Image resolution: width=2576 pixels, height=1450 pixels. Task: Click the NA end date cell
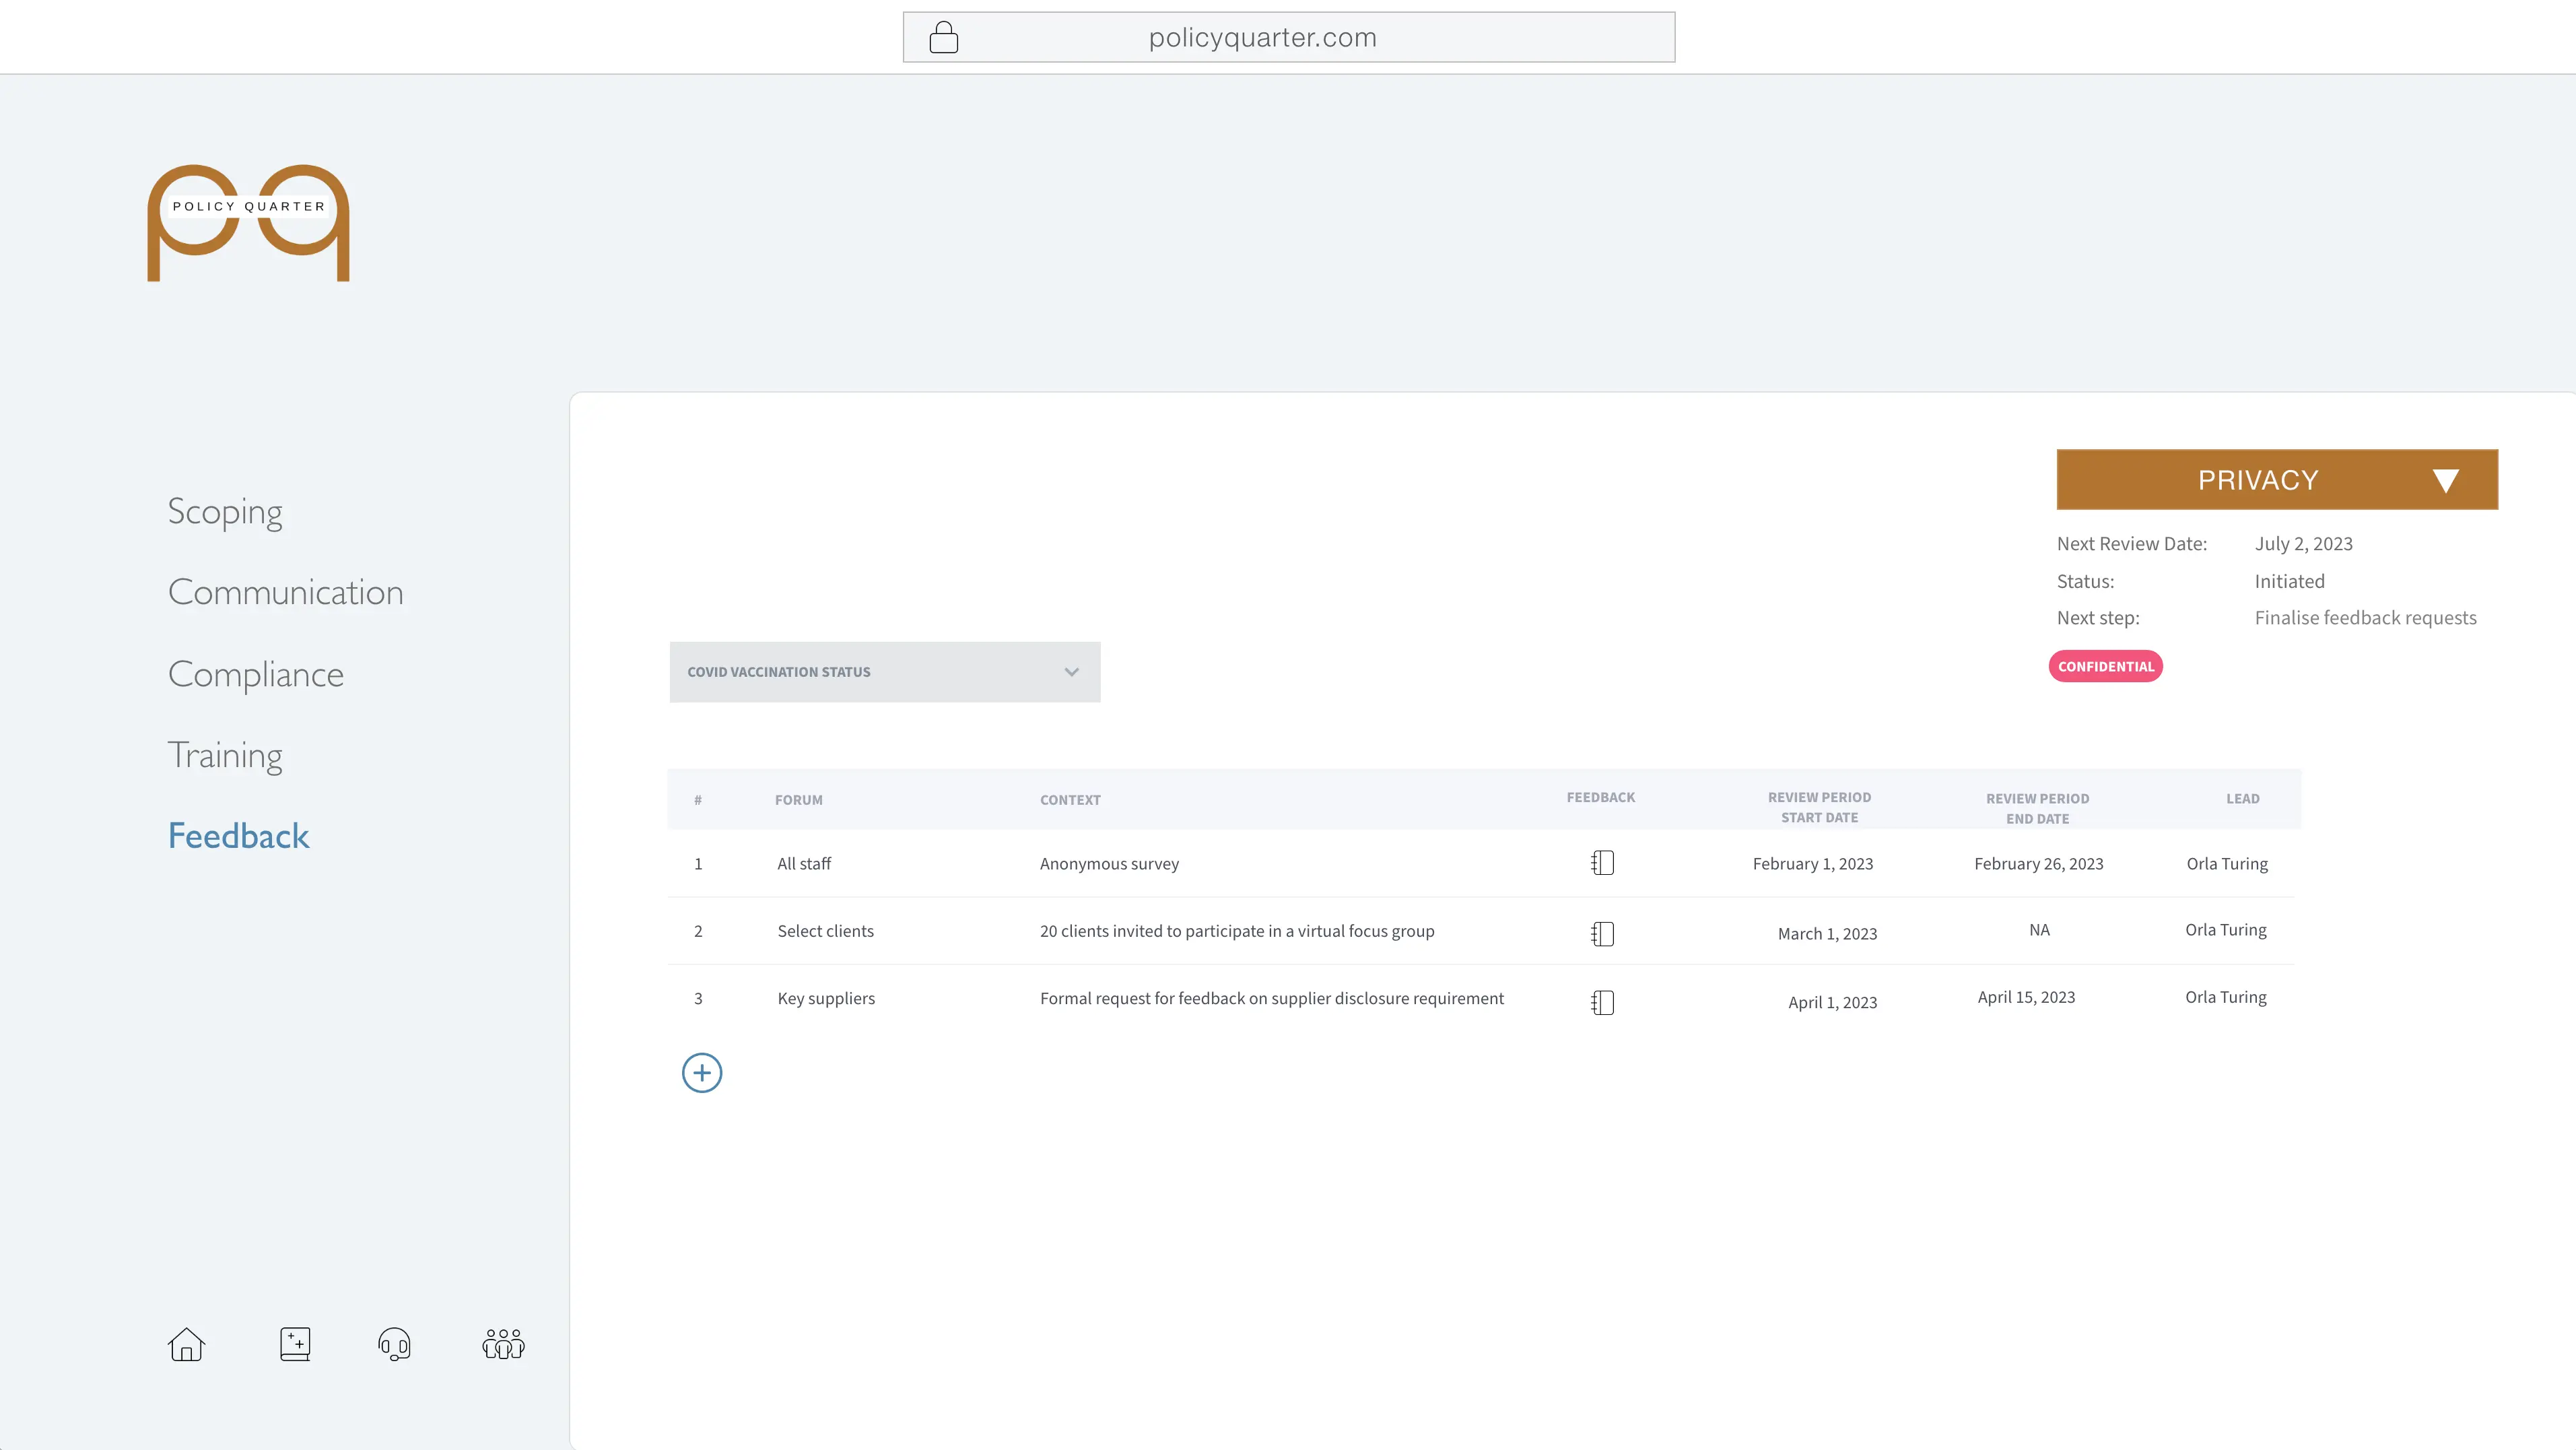coord(2040,930)
